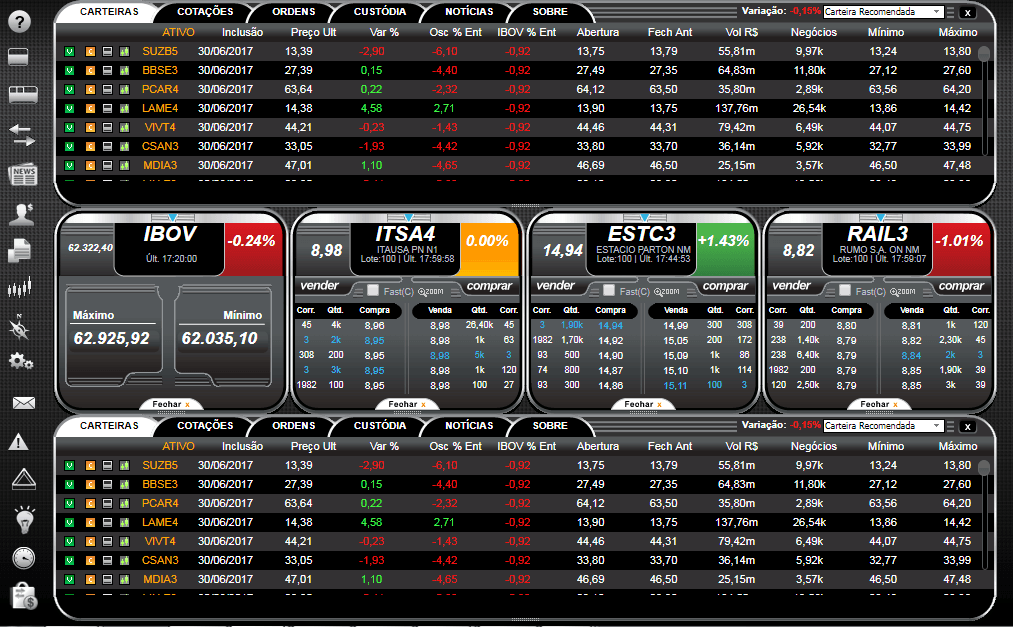Open top Carteira Recomendada dropdown

tap(882, 12)
